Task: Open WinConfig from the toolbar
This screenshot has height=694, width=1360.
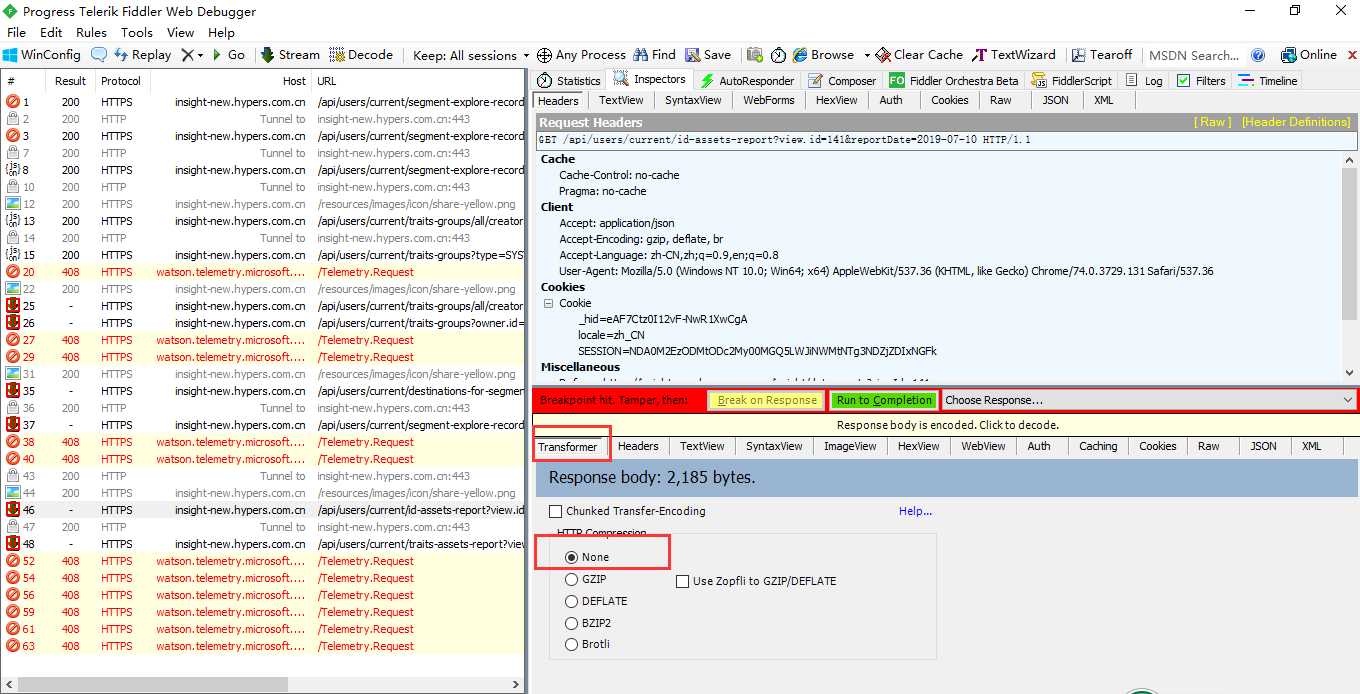Action: [42, 55]
